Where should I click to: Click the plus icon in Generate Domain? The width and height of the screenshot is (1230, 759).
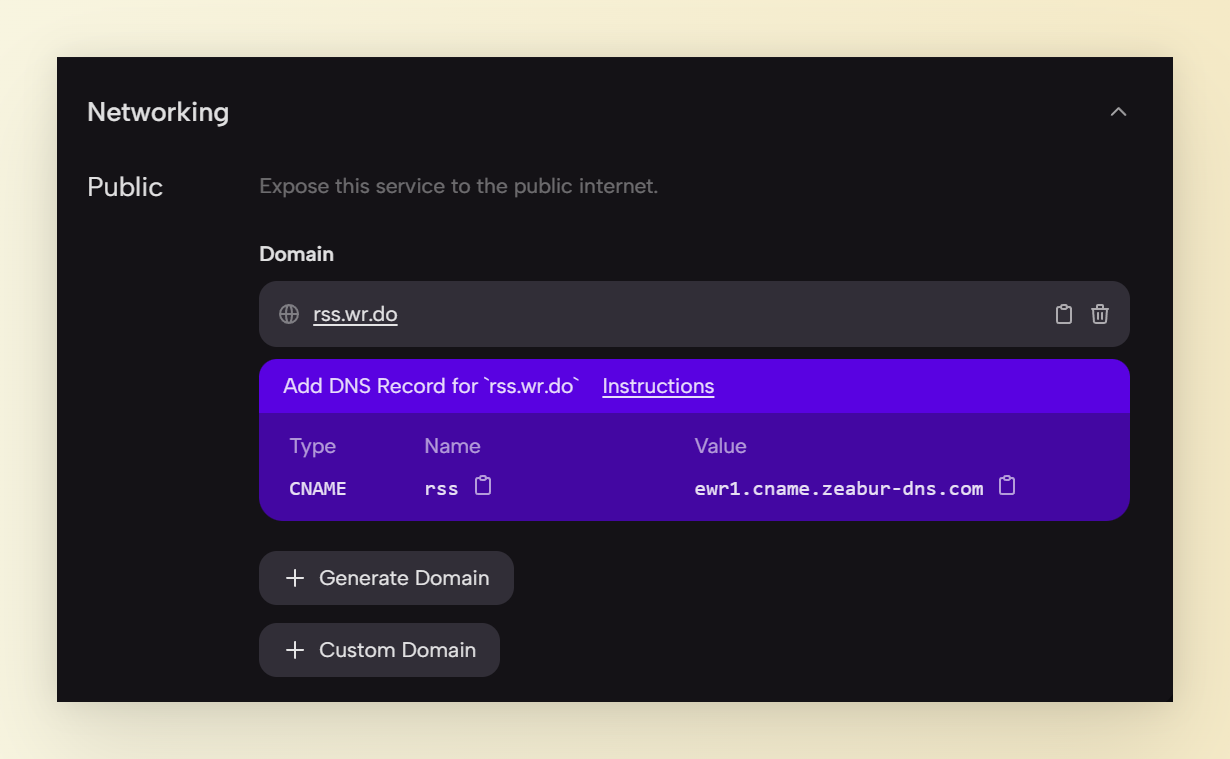tap(295, 578)
